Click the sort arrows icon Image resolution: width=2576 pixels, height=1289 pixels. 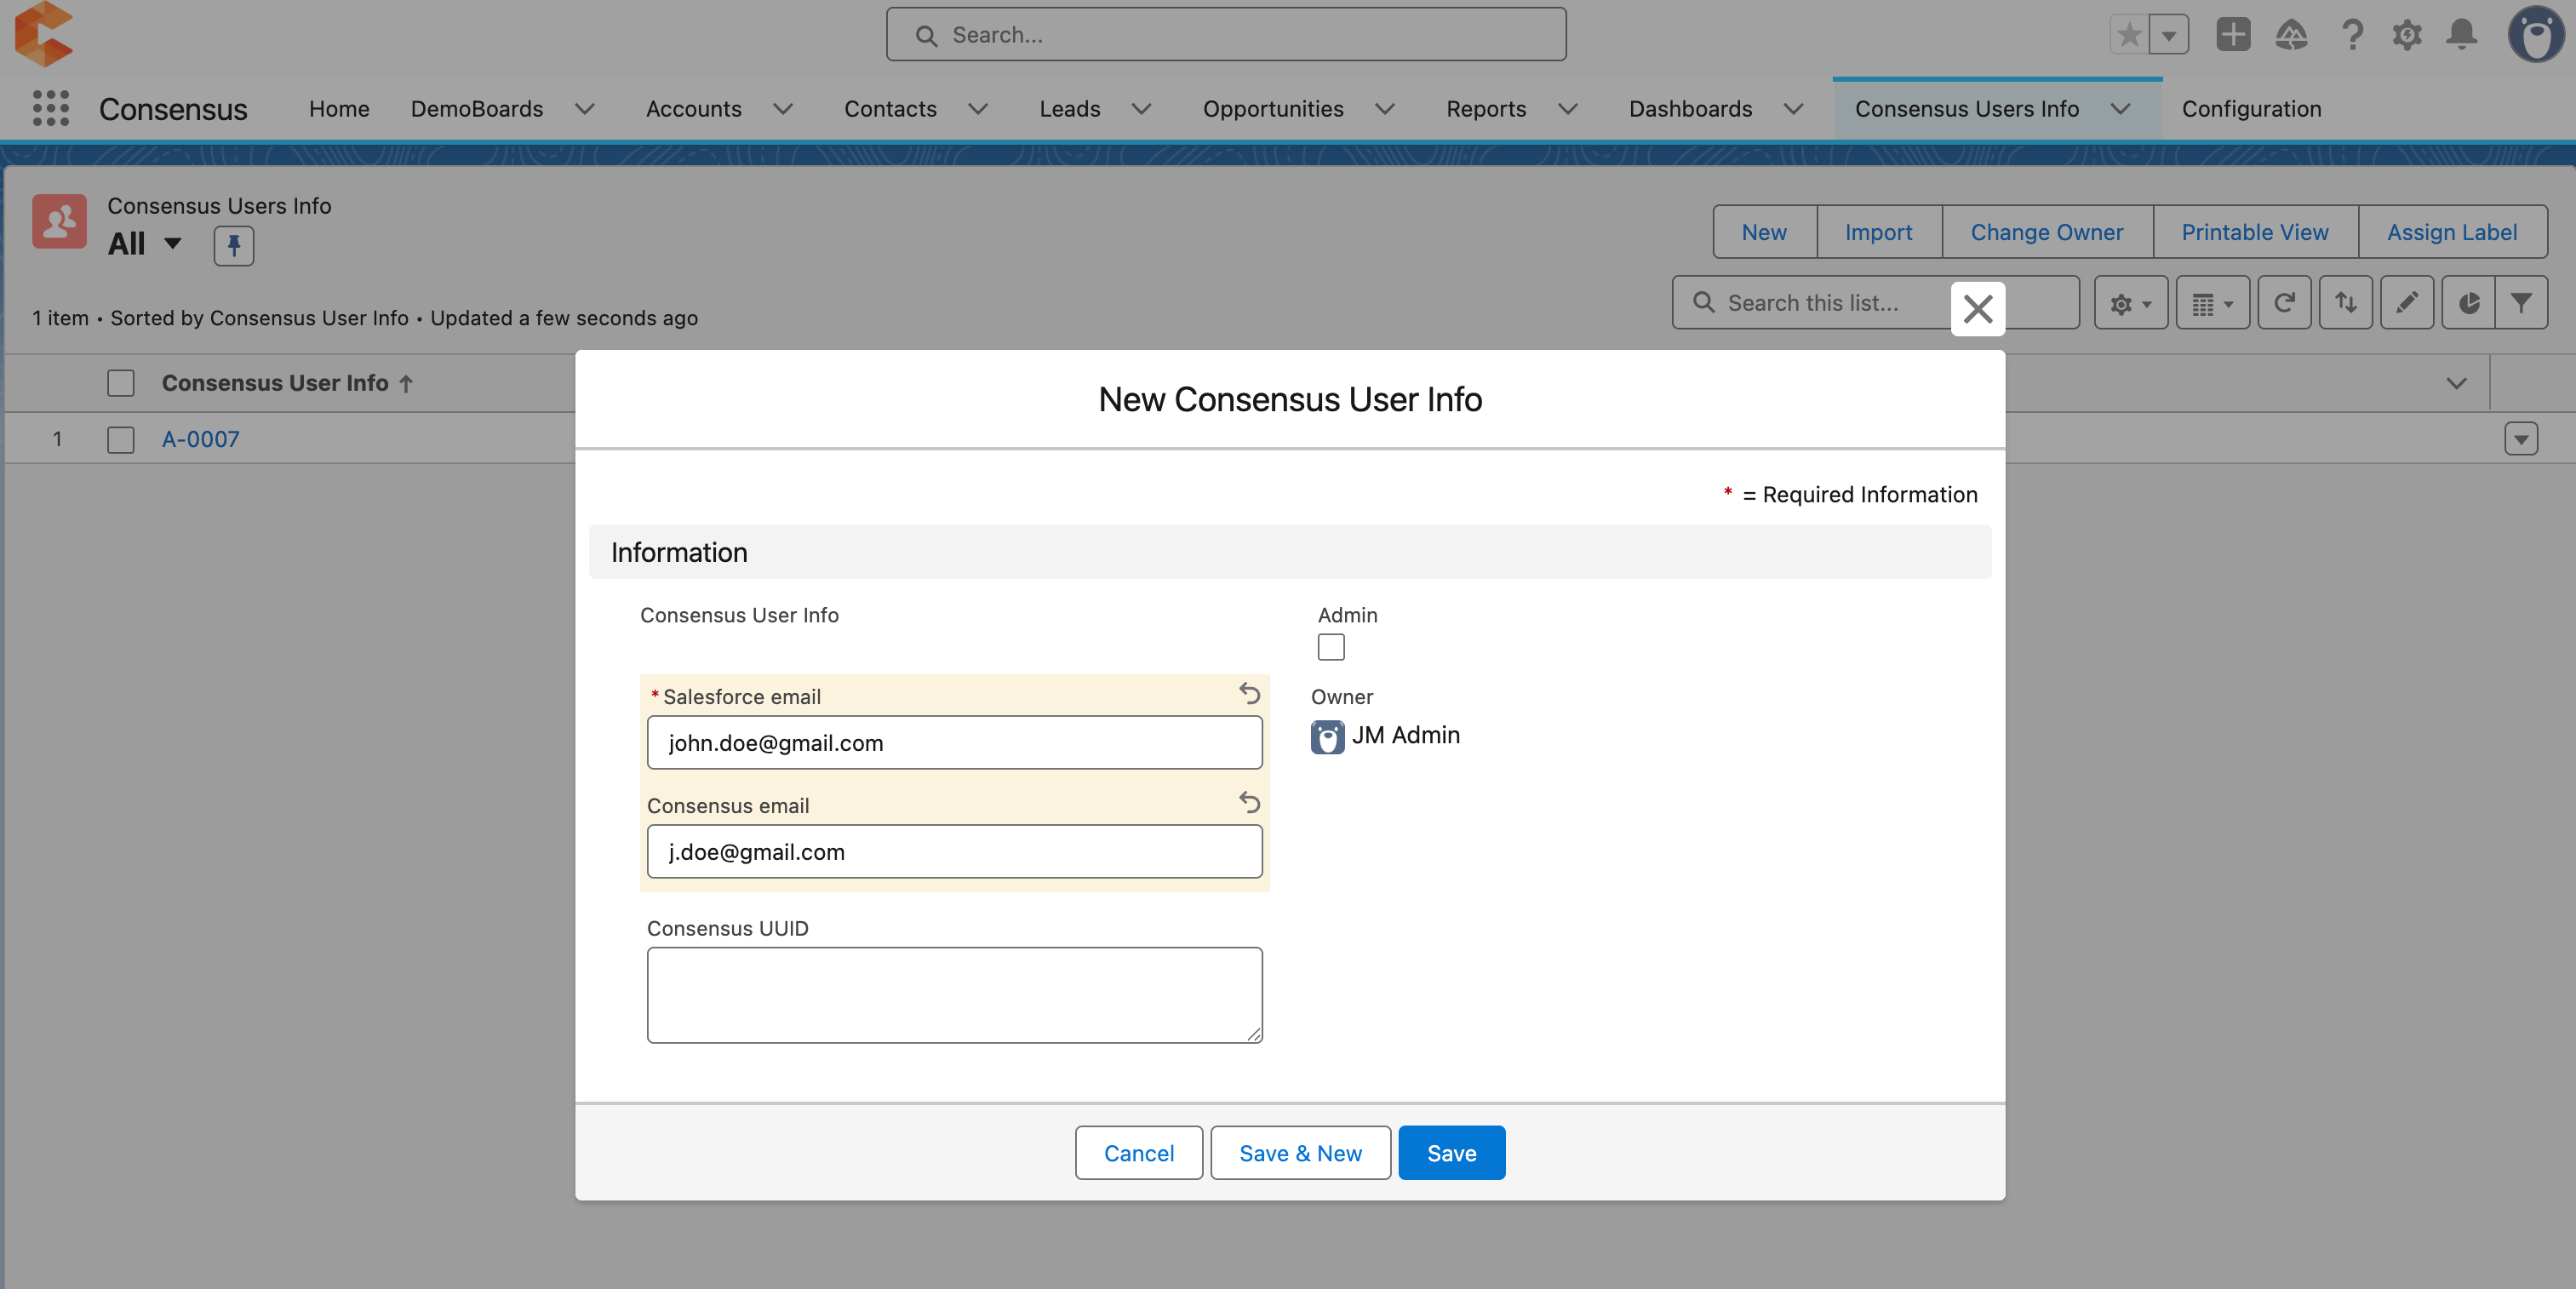pos(2346,303)
